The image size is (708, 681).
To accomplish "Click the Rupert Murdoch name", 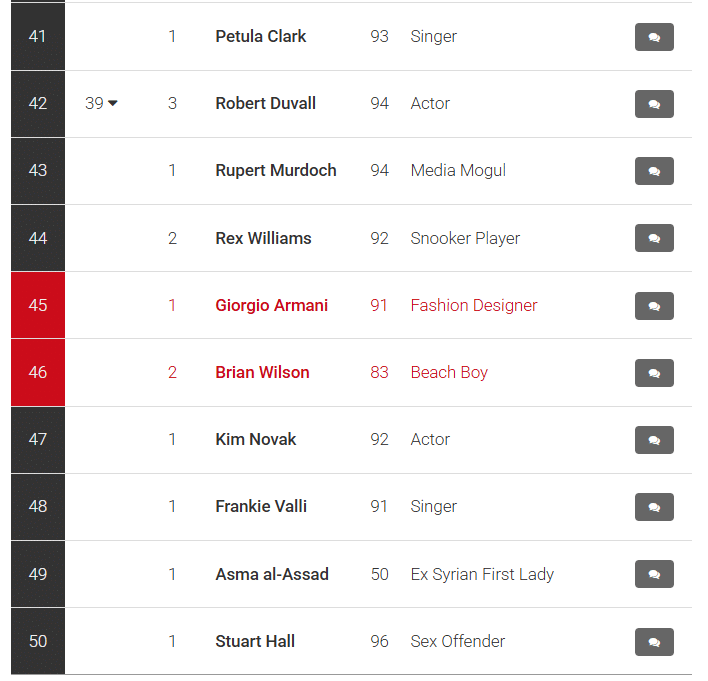I will click(x=275, y=170).
